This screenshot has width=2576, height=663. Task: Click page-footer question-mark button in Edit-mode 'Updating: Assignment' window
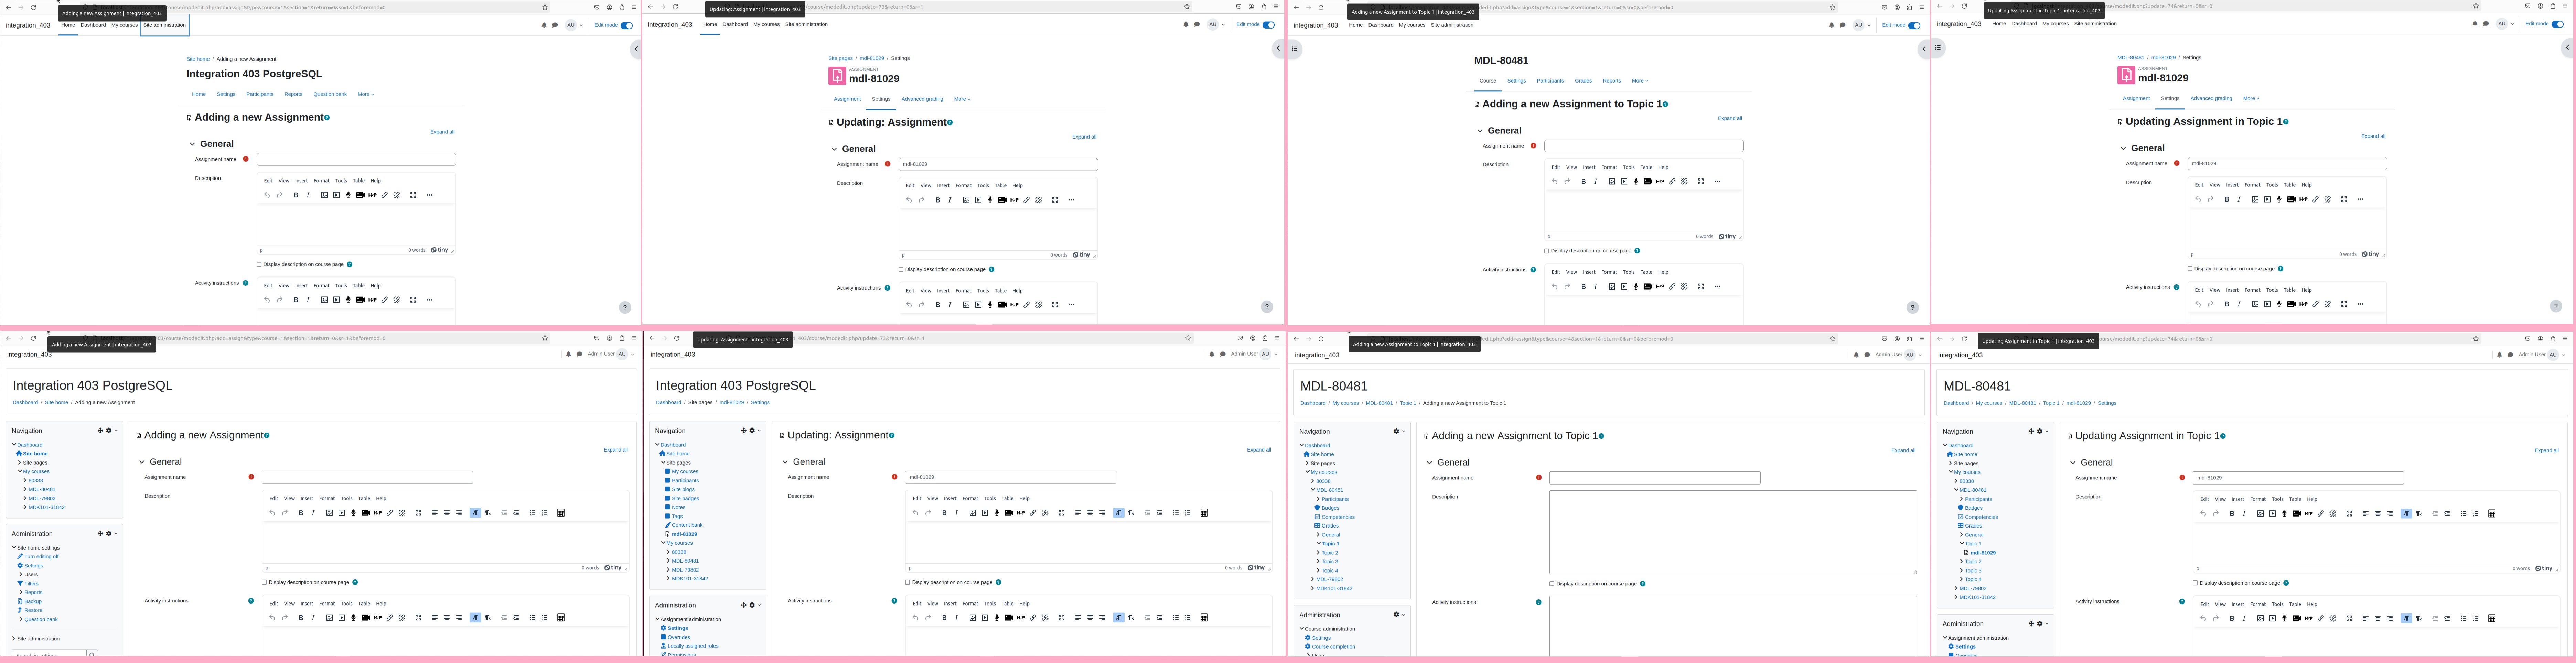(1267, 307)
